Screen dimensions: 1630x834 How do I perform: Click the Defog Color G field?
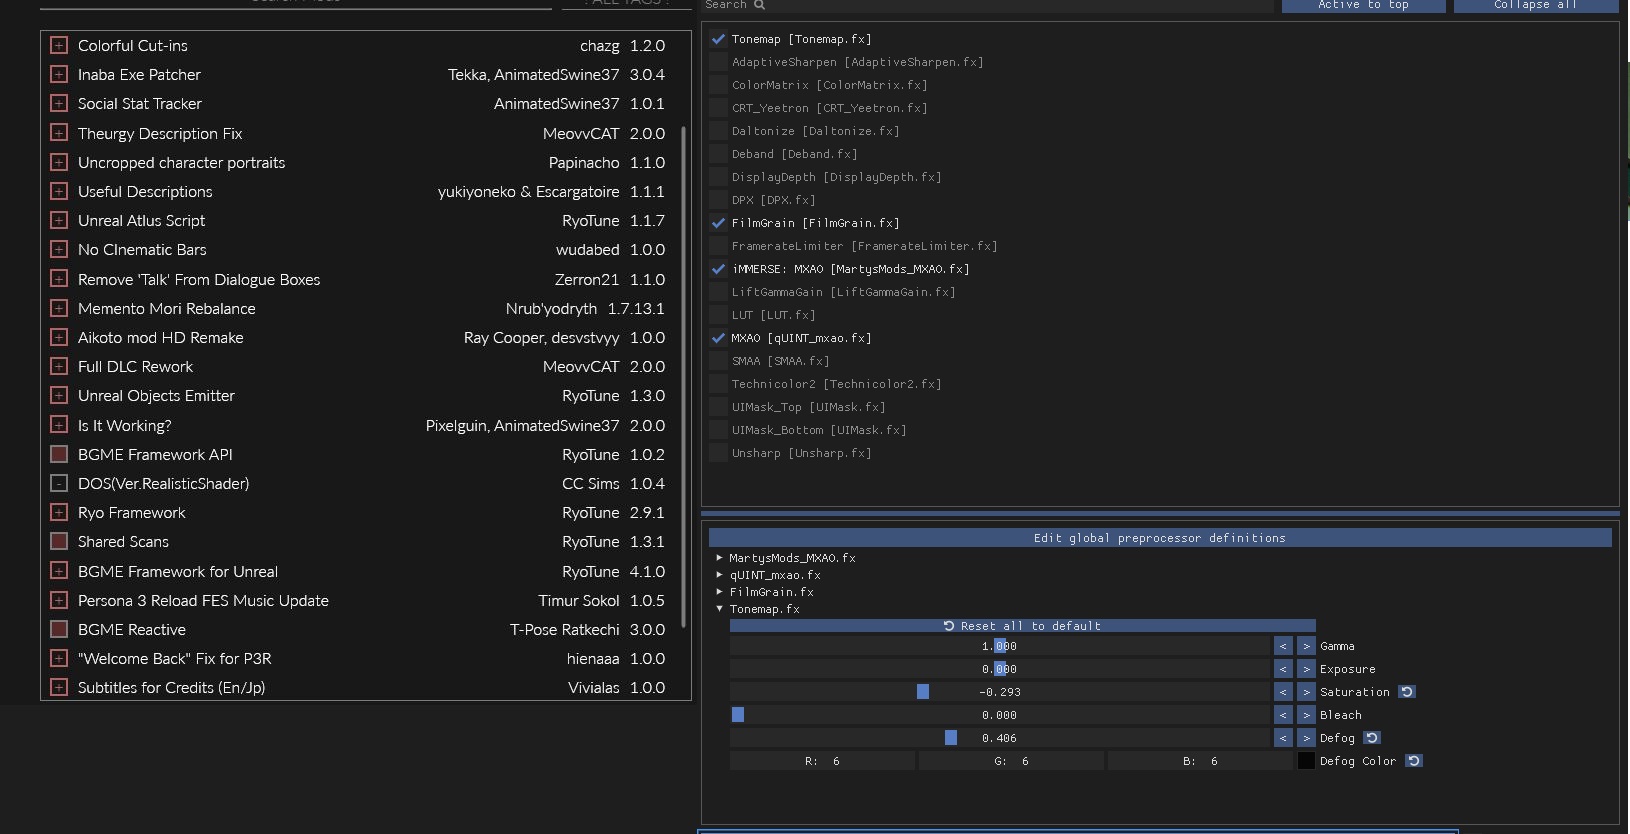(x=1011, y=761)
